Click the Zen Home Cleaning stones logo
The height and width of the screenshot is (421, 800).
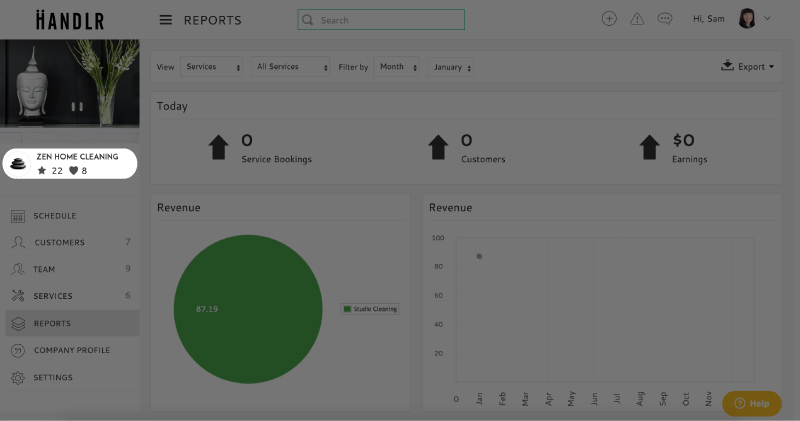[18, 163]
